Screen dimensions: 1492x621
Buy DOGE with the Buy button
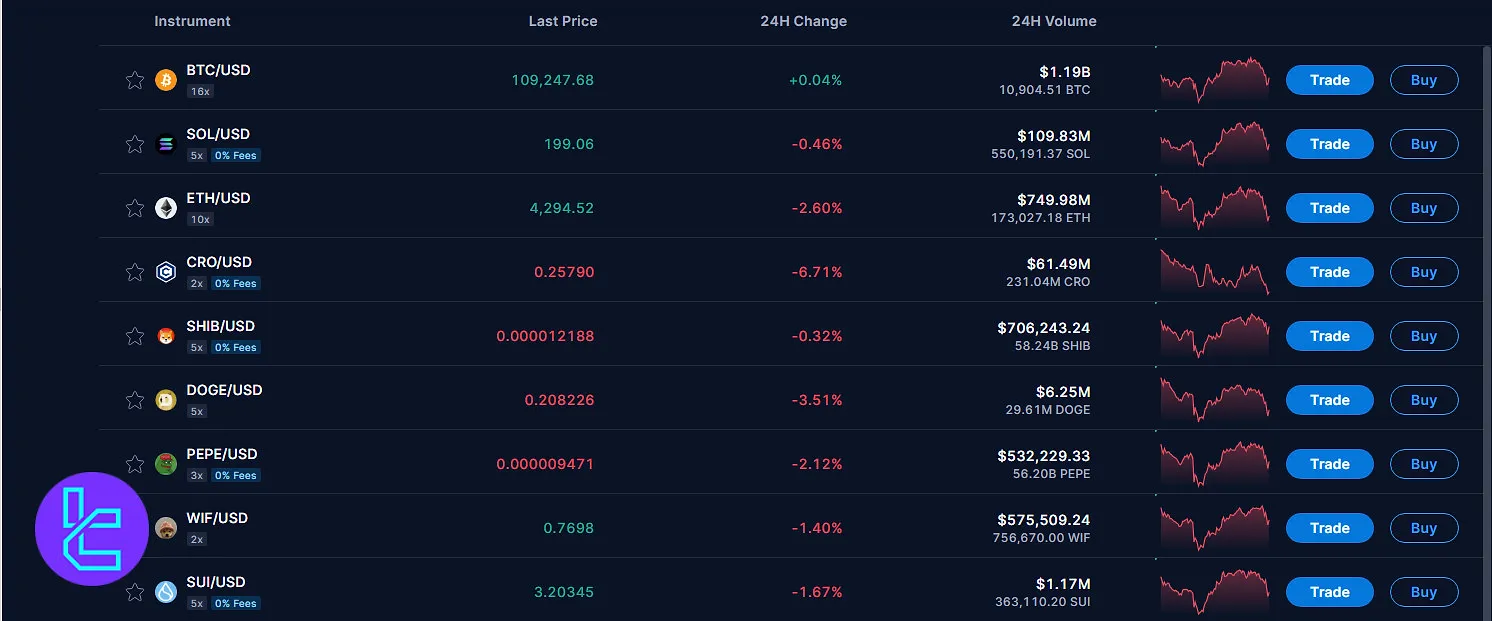(1424, 400)
